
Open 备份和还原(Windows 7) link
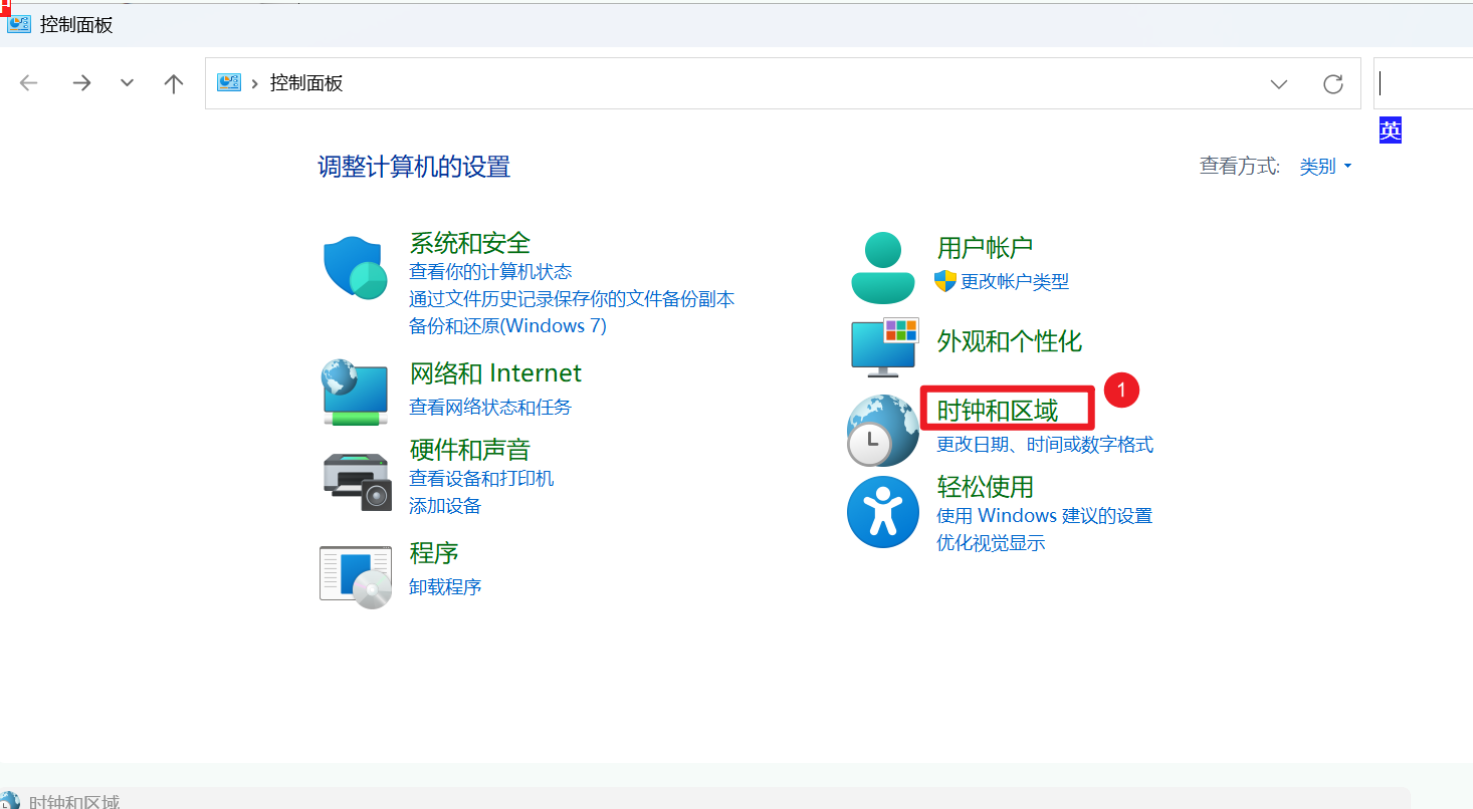click(x=507, y=325)
